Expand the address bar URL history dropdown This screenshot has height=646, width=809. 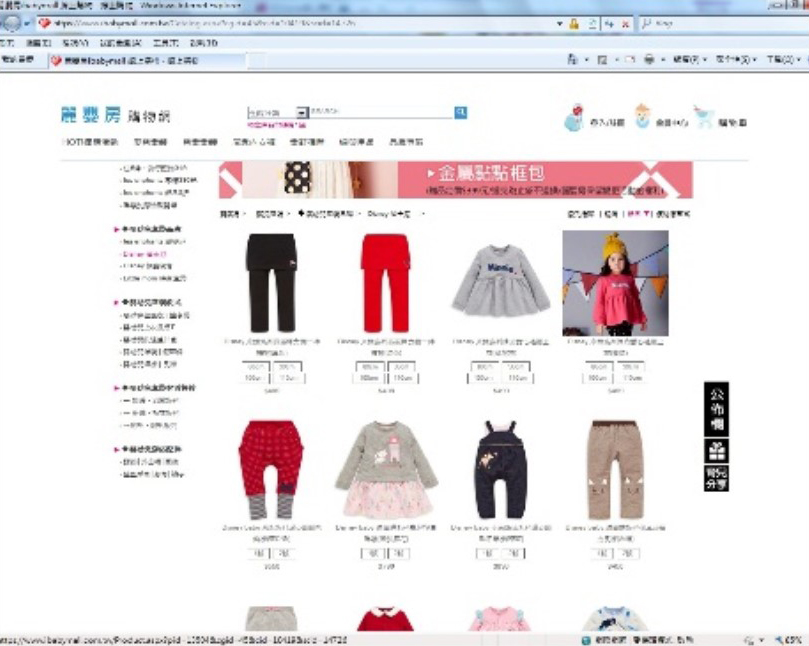tap(558, 23)
